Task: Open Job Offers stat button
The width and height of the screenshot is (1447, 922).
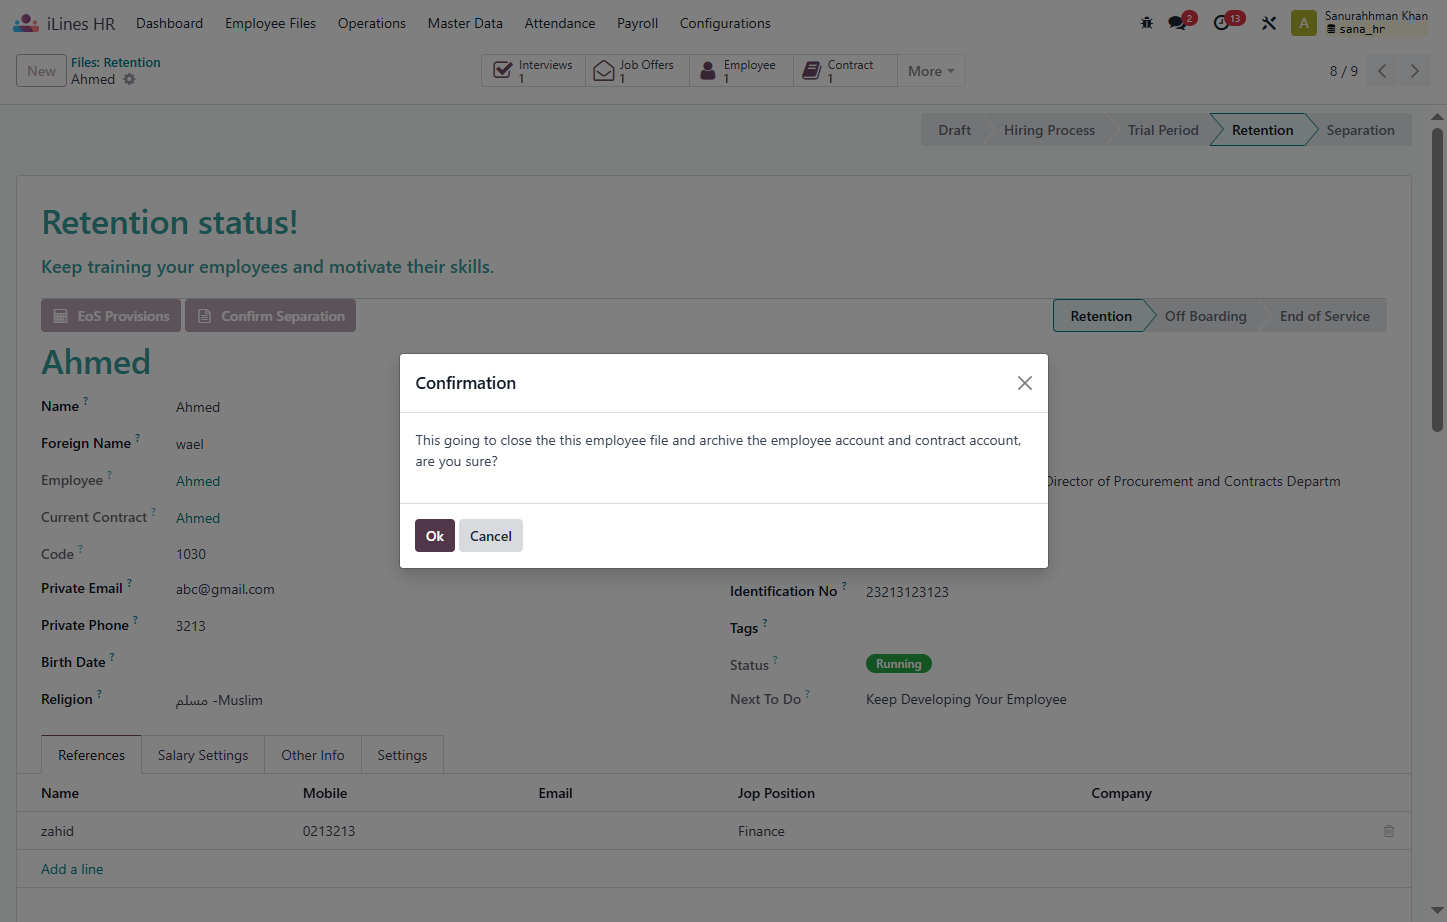Action: click(x=638, y=71)
